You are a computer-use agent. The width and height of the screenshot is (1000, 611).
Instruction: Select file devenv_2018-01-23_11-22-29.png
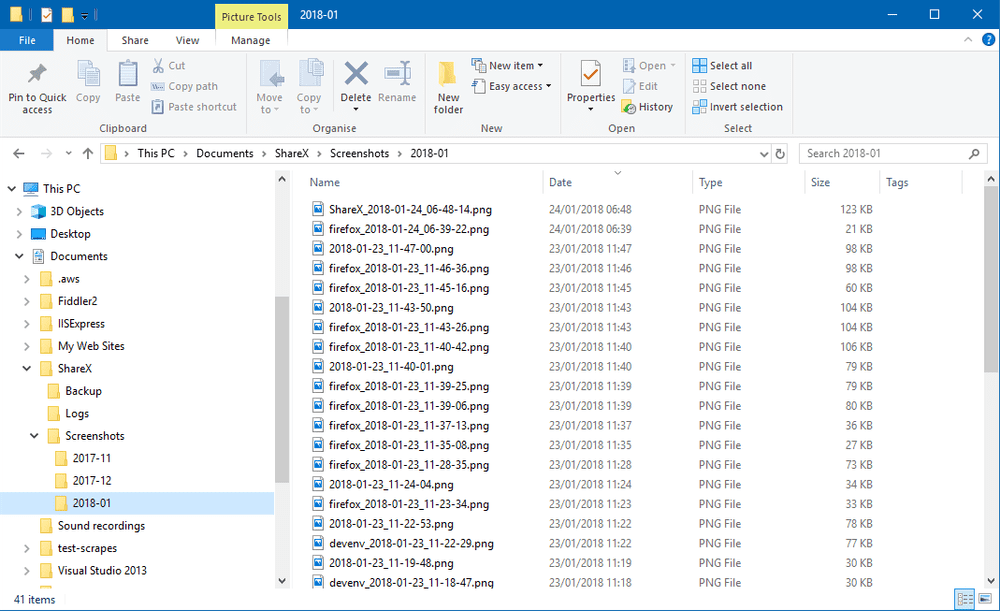tap(411, 543)
